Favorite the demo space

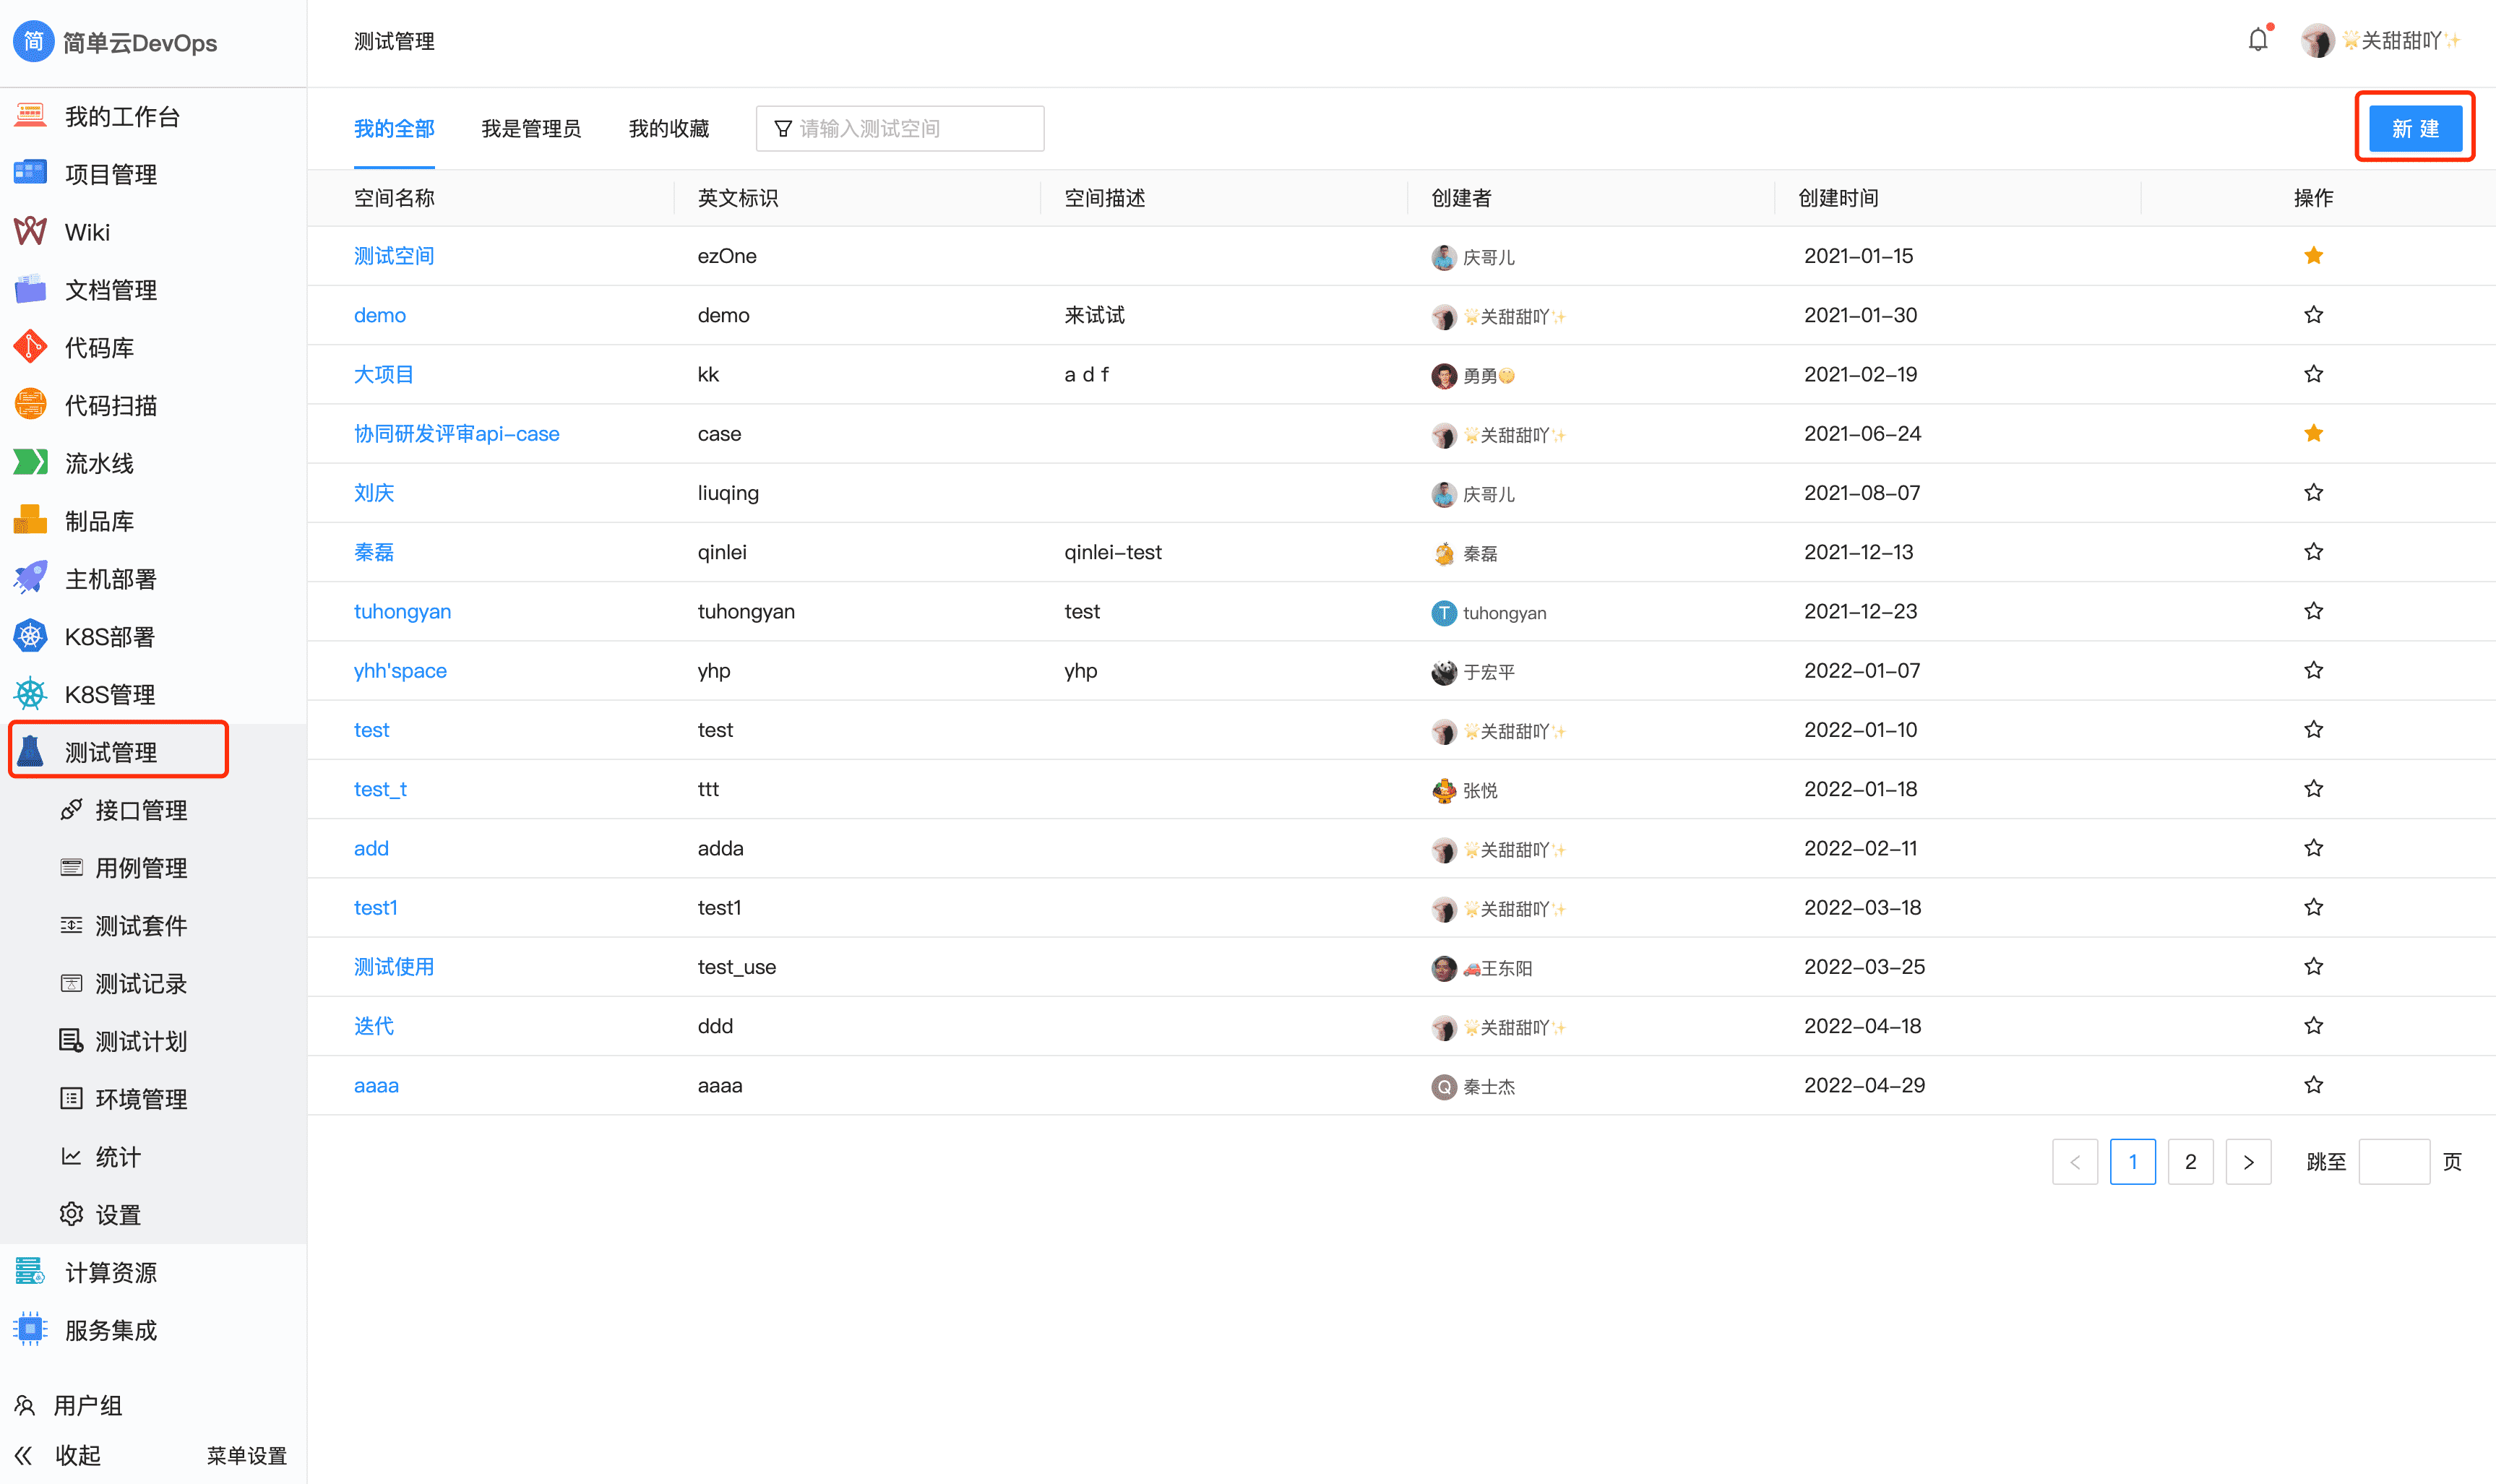coord(2313,314)
